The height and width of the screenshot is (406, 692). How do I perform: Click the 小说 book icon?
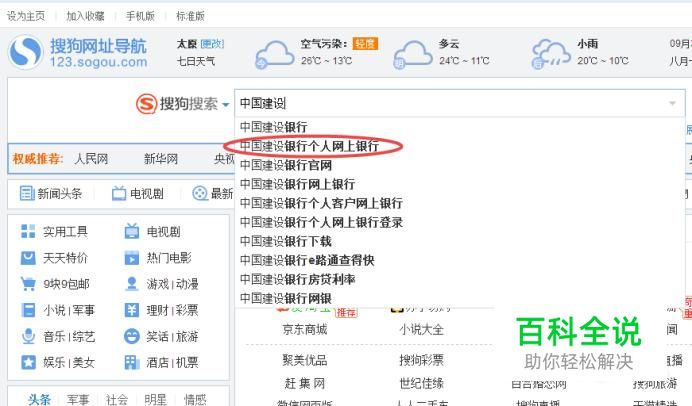tap(28, 310)
